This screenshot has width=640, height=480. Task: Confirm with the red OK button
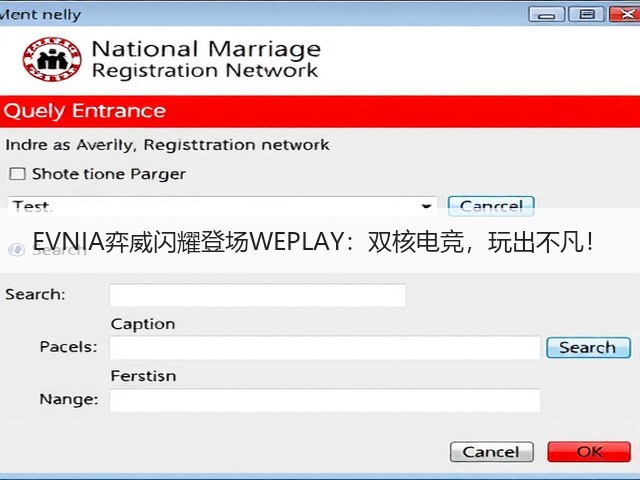click(x=589, y=452)
